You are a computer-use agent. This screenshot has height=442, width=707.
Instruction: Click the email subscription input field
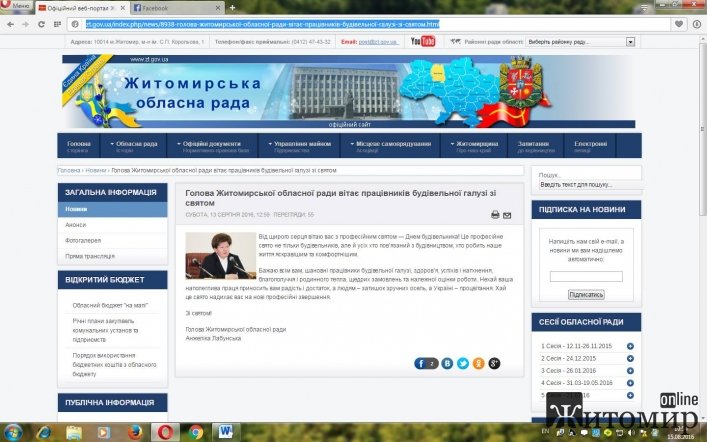pos(585,276)
